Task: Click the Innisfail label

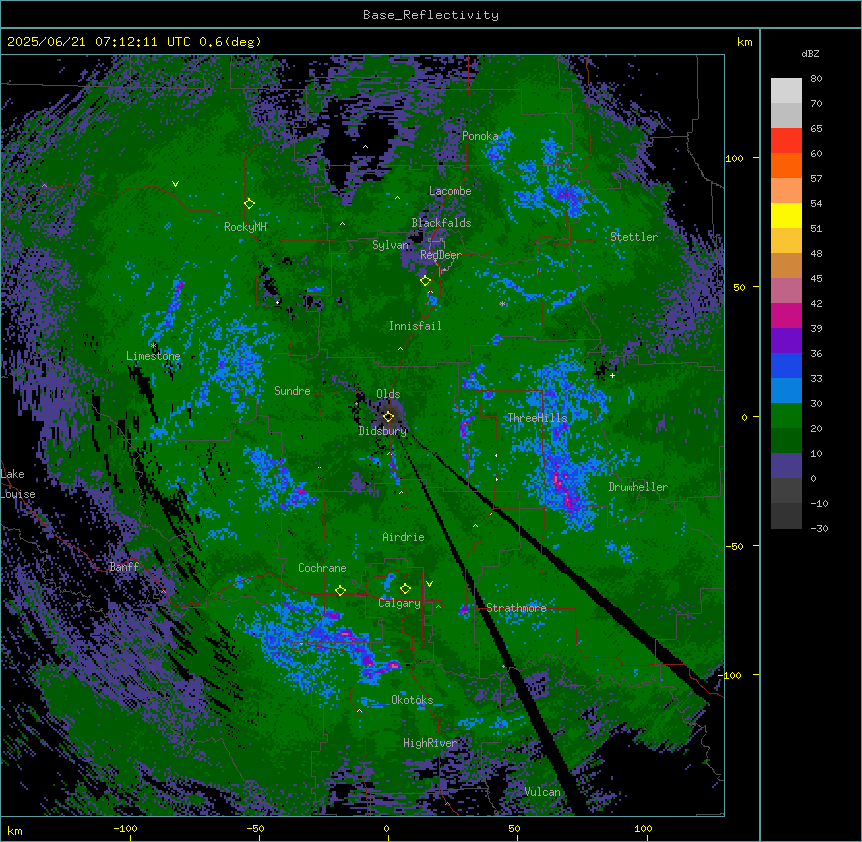Action: pyautogui.click(x=415, y=326)
